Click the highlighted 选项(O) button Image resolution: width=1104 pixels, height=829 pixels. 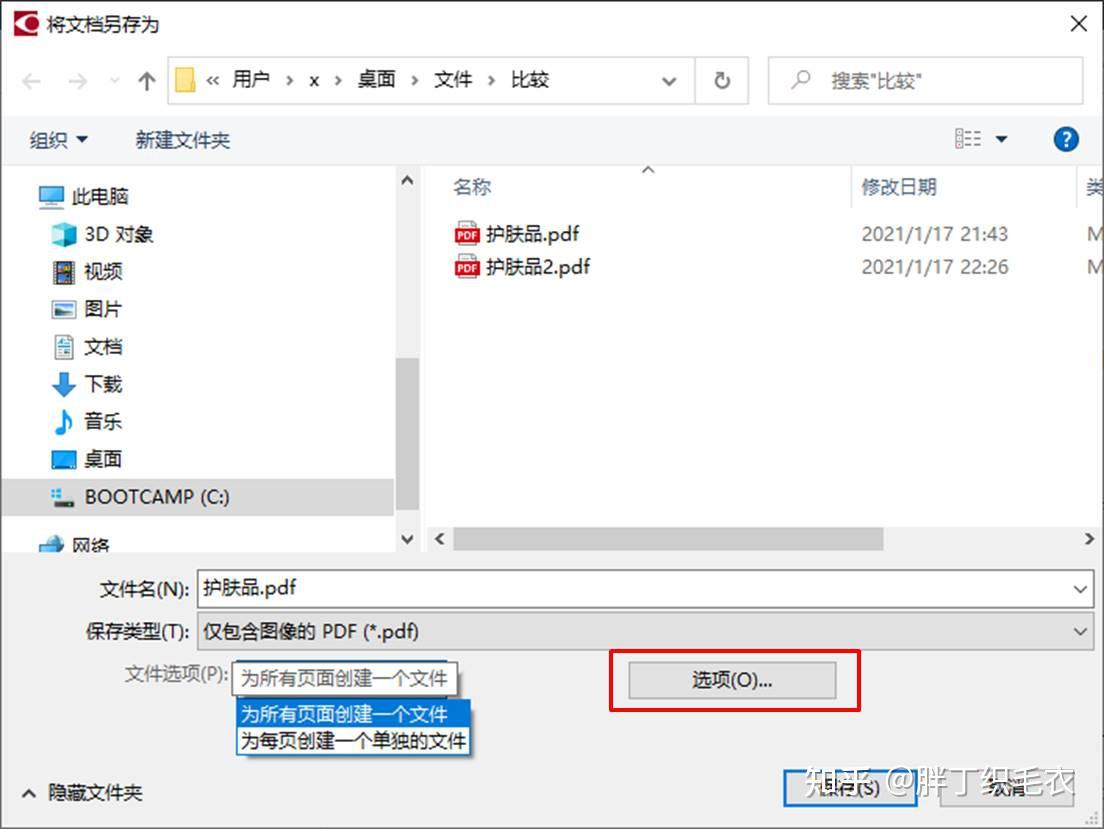click(x=733, y=680)
